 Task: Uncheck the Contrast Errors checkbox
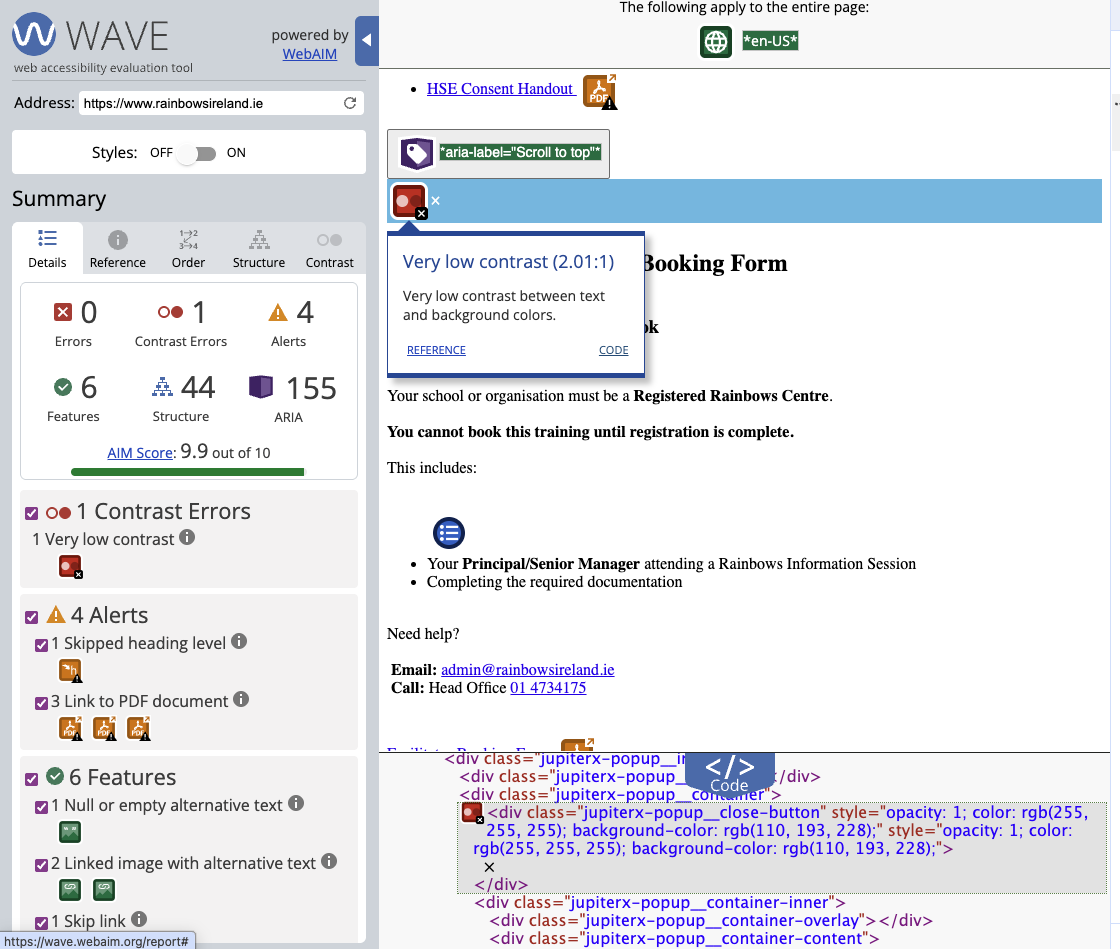point(32,513)
